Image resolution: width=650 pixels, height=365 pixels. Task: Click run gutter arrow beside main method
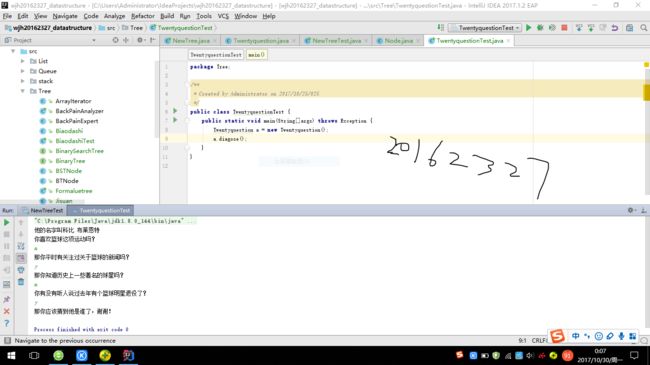tap(175, 120)
